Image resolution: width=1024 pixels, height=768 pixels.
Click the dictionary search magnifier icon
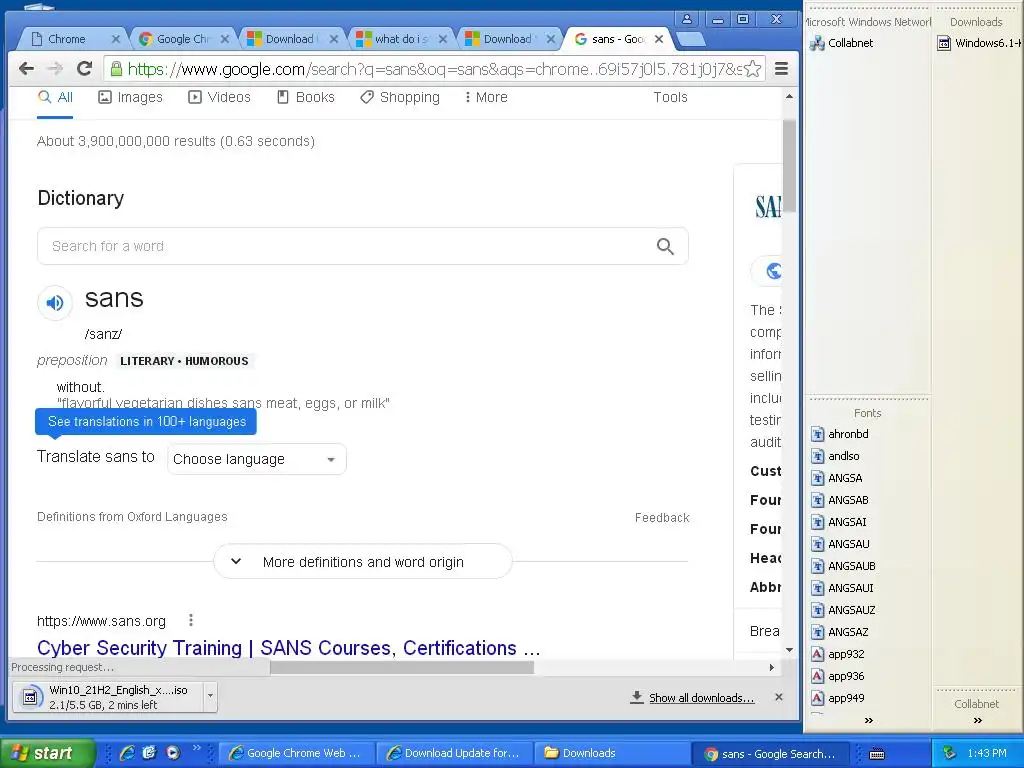[x=665, y=246]
